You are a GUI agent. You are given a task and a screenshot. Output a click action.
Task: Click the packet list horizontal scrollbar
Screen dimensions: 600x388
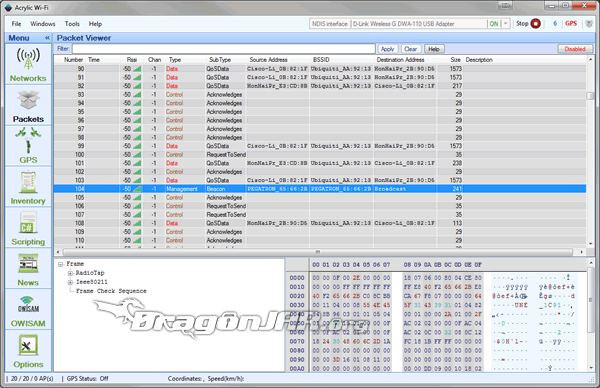point(318,252)
